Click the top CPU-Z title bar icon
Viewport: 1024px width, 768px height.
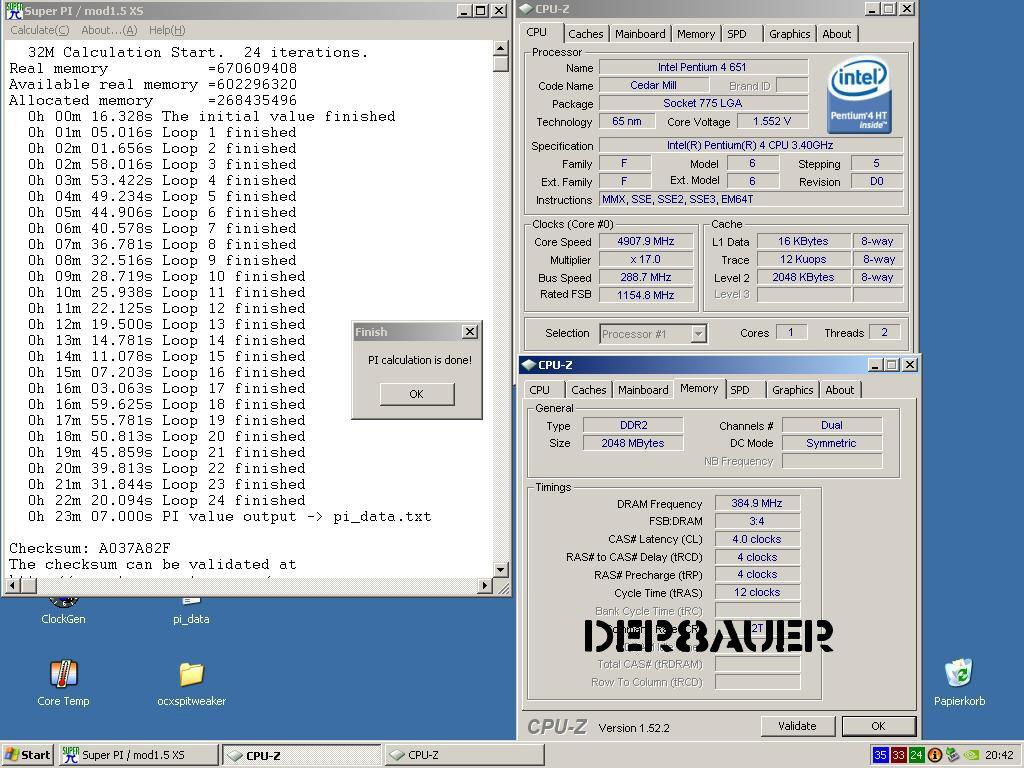526,9
